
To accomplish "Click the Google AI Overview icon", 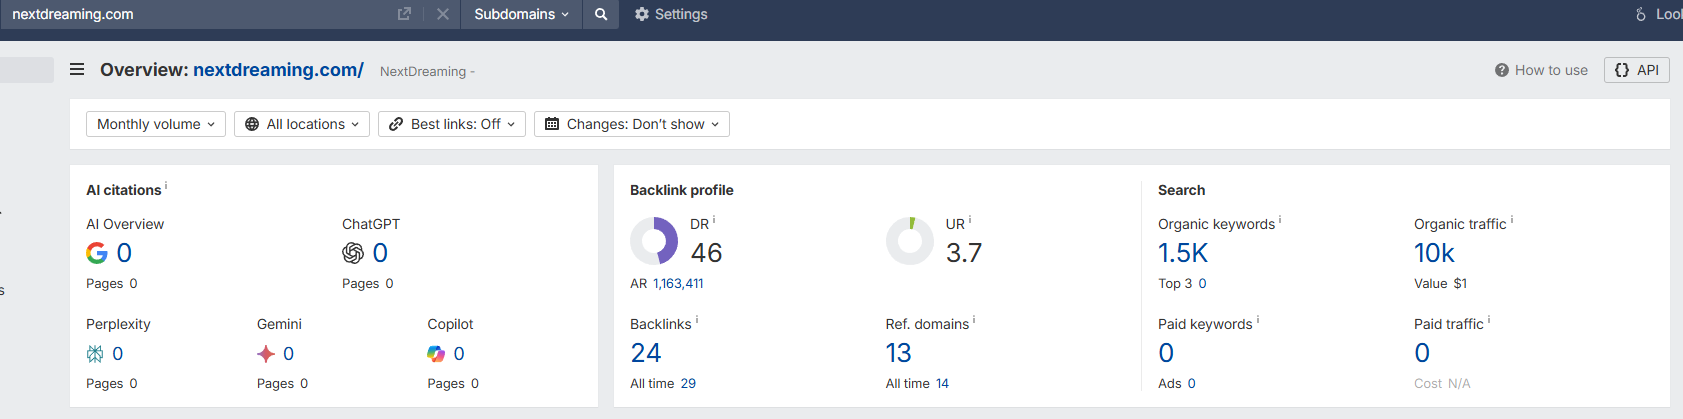I will click(97, 253).
